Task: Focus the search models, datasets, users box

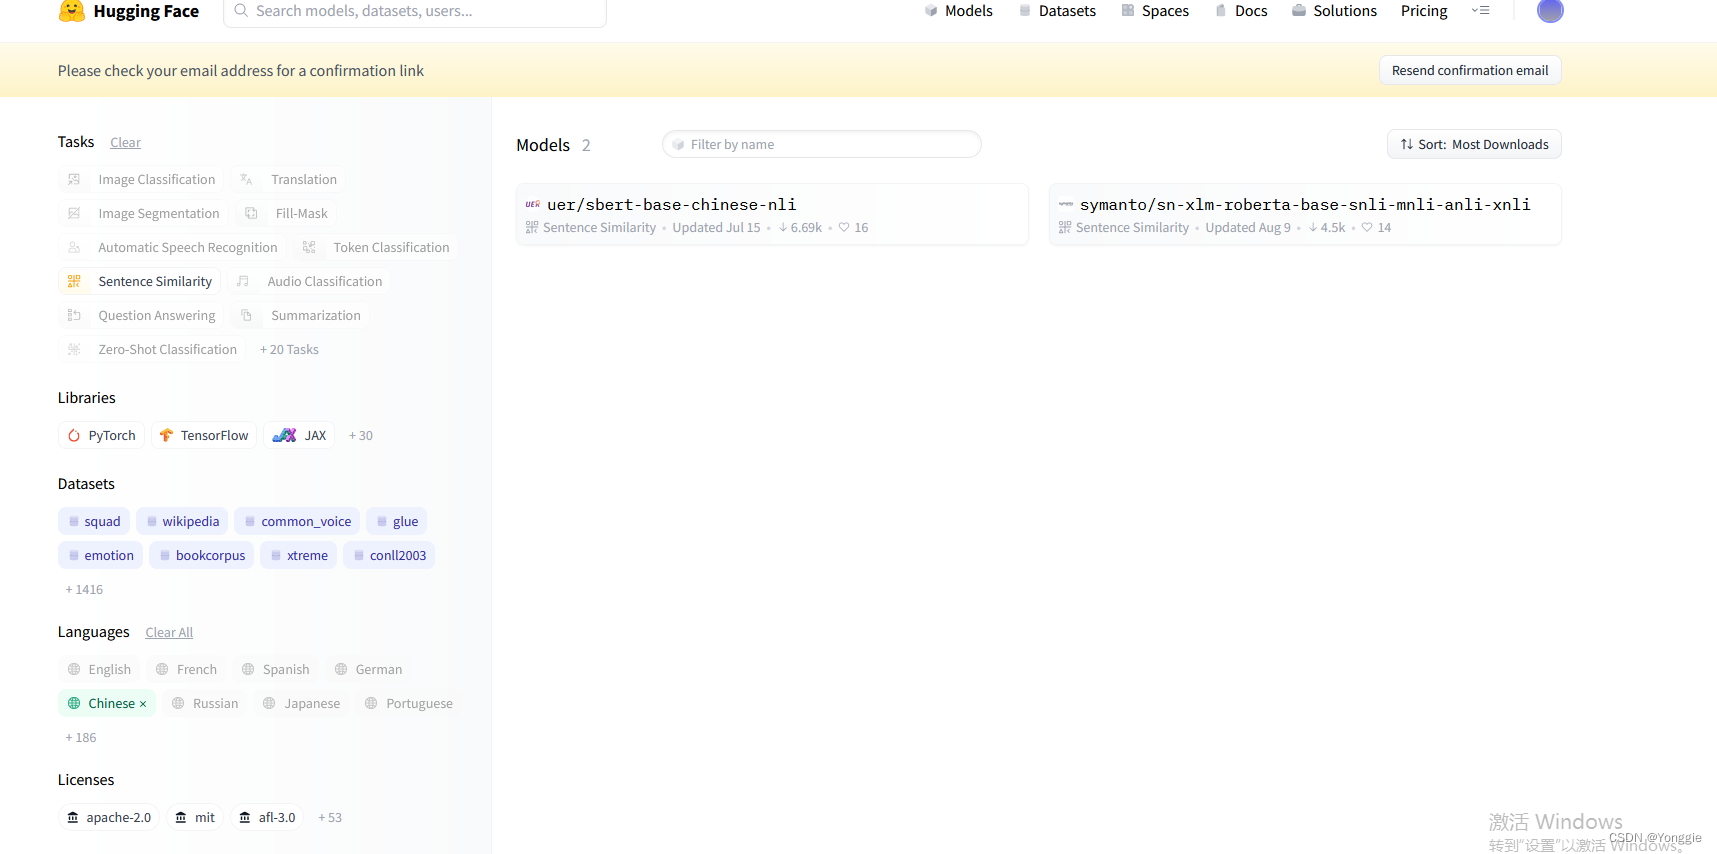Action: [415, 11]
